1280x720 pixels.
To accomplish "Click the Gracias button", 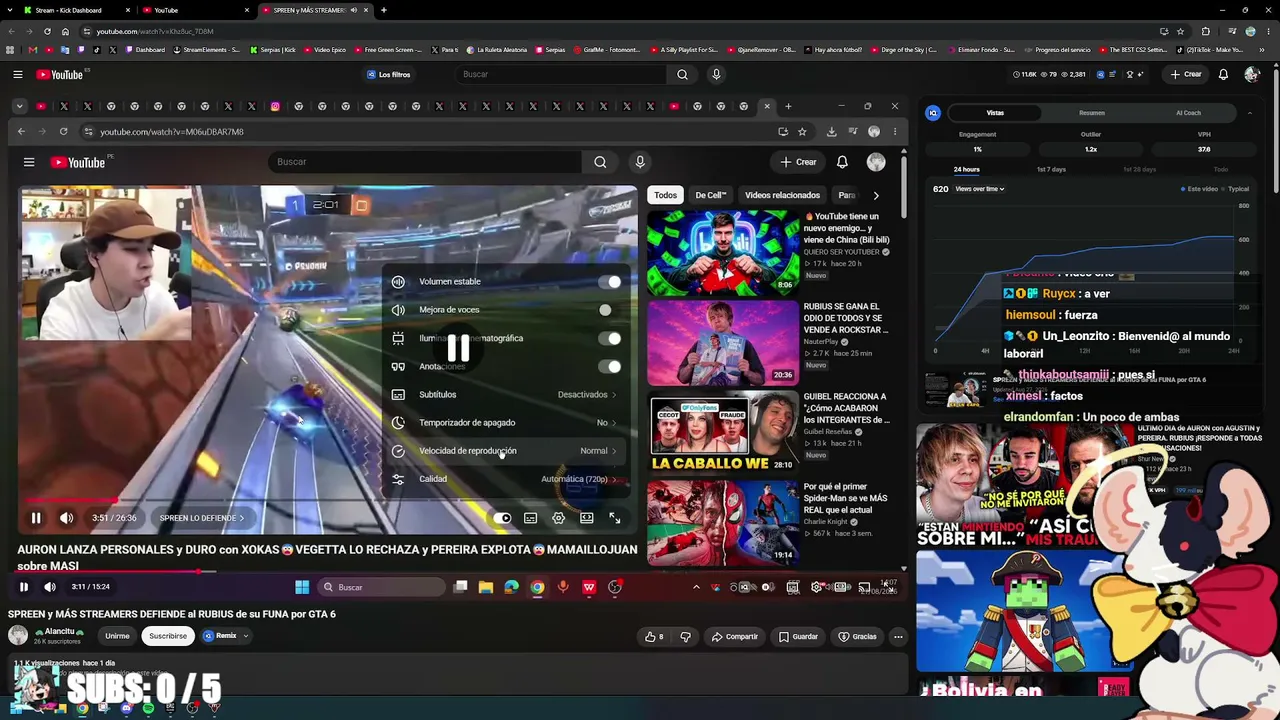I will click(x=857, y=637).
